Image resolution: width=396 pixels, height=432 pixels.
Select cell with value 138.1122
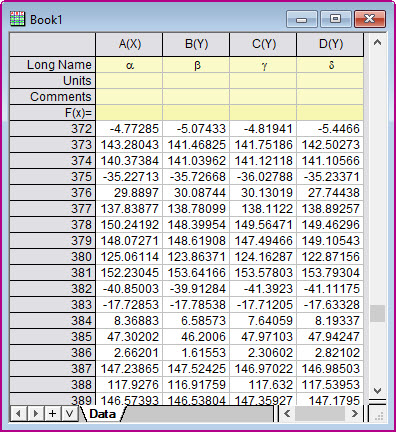click(x=263, y=209)
